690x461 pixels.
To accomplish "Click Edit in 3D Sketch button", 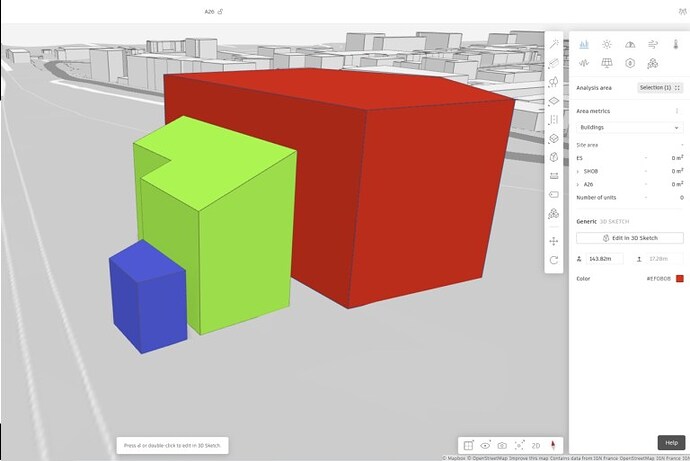I will pyautogui.click(x=630, y=238).
